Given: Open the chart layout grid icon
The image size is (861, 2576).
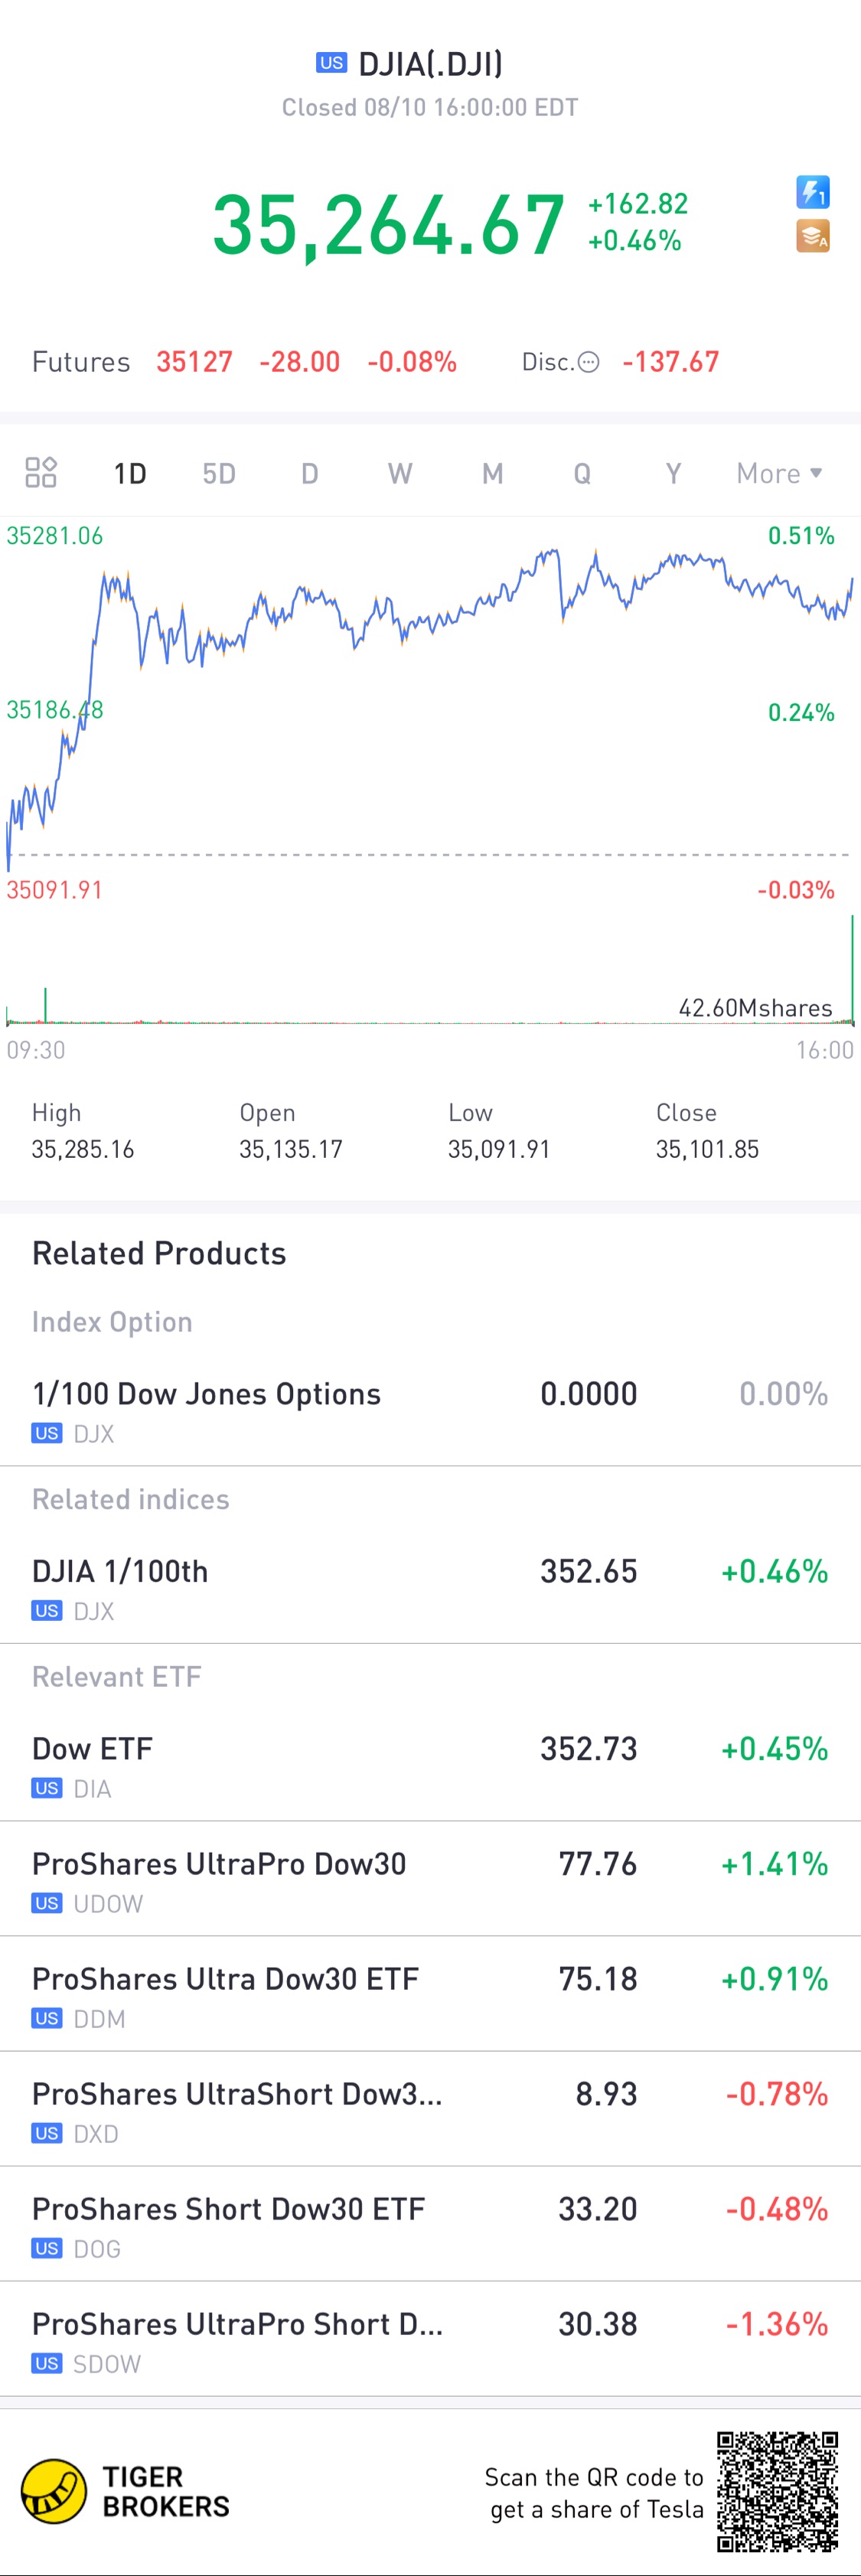Looking at the screenshot, I should pos(41,472).
